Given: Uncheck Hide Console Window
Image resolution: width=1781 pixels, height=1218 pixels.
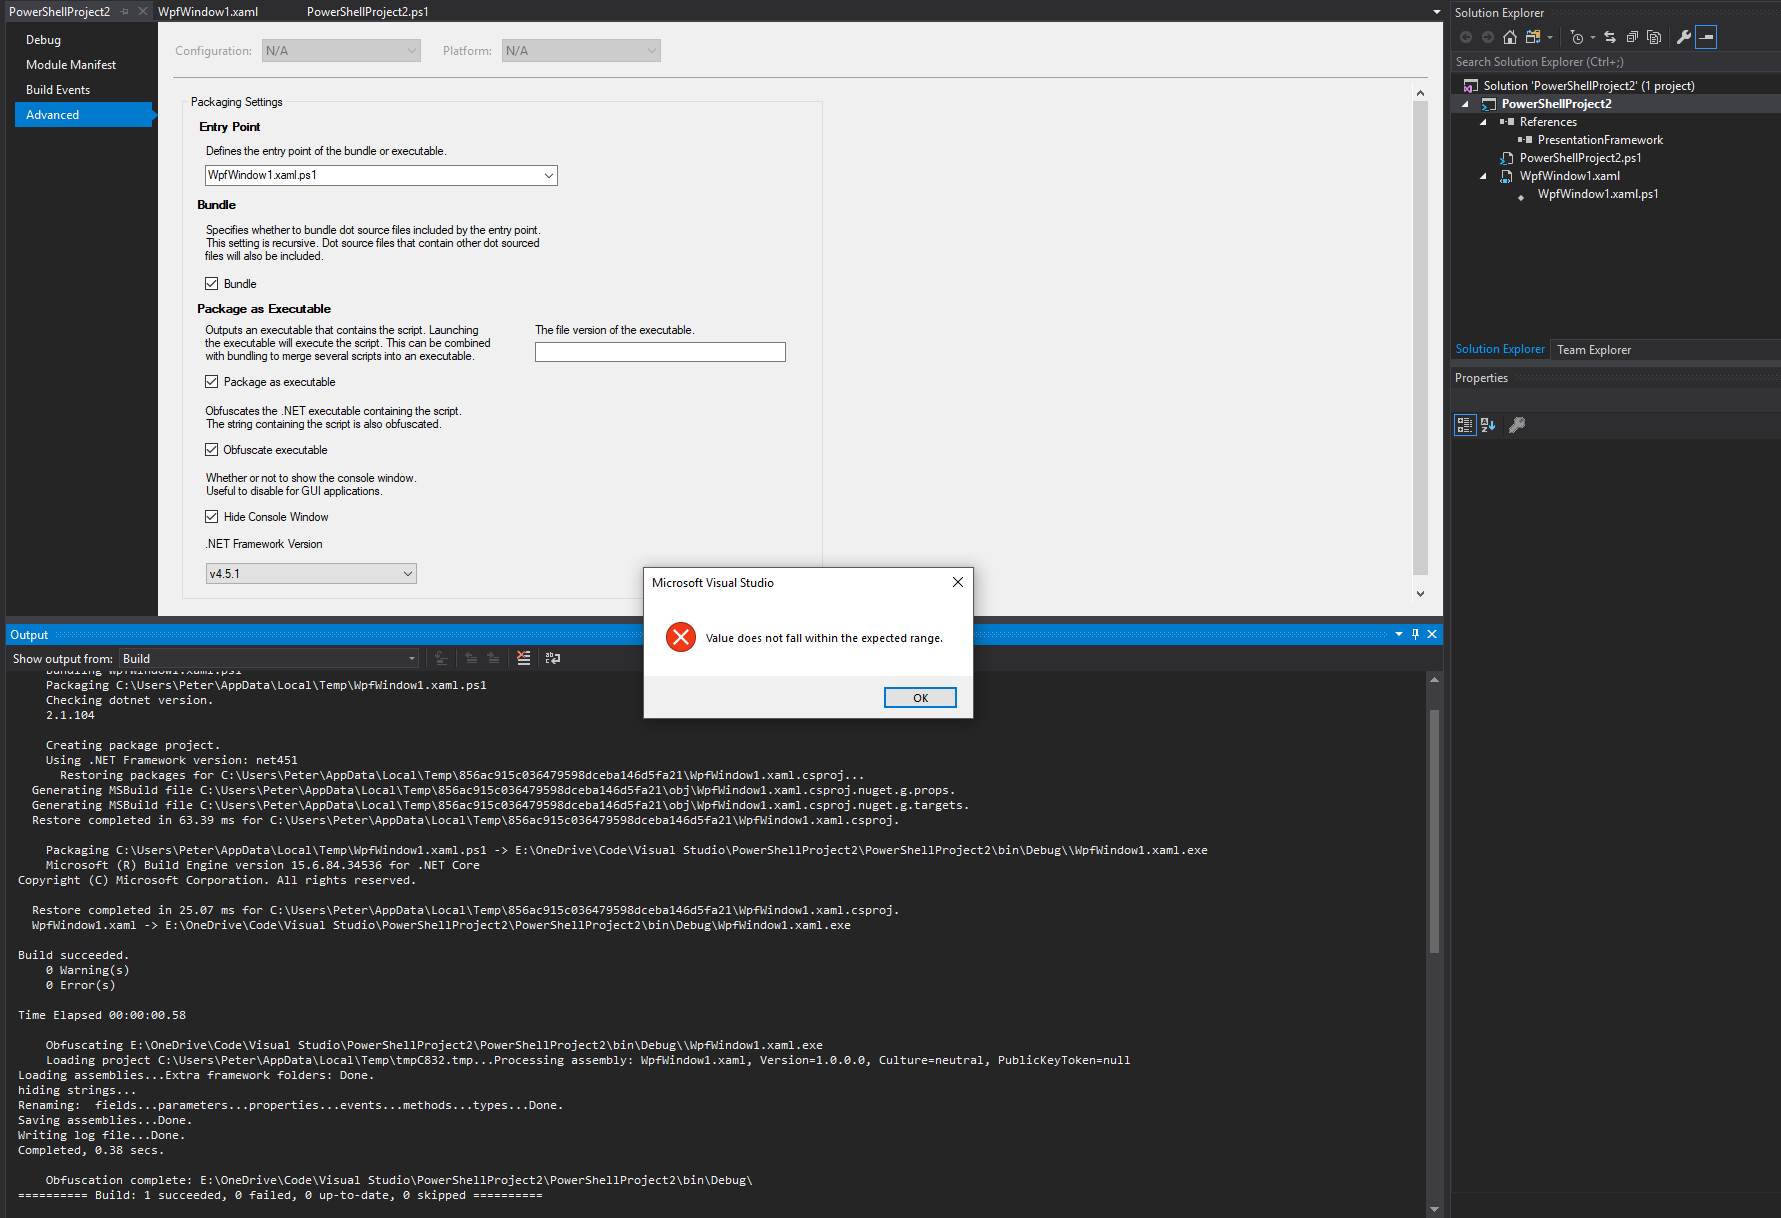Looking at the screenshot, I should coord(212,516).
